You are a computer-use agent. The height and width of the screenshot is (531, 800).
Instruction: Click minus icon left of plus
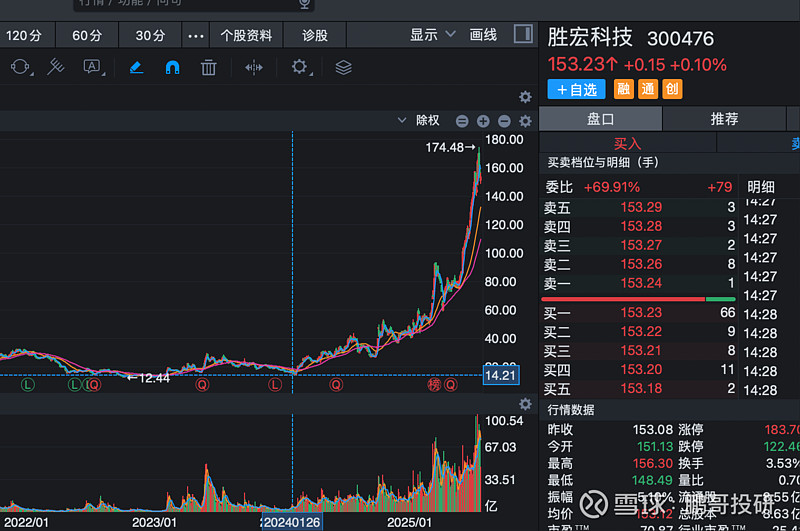[462, 121]
